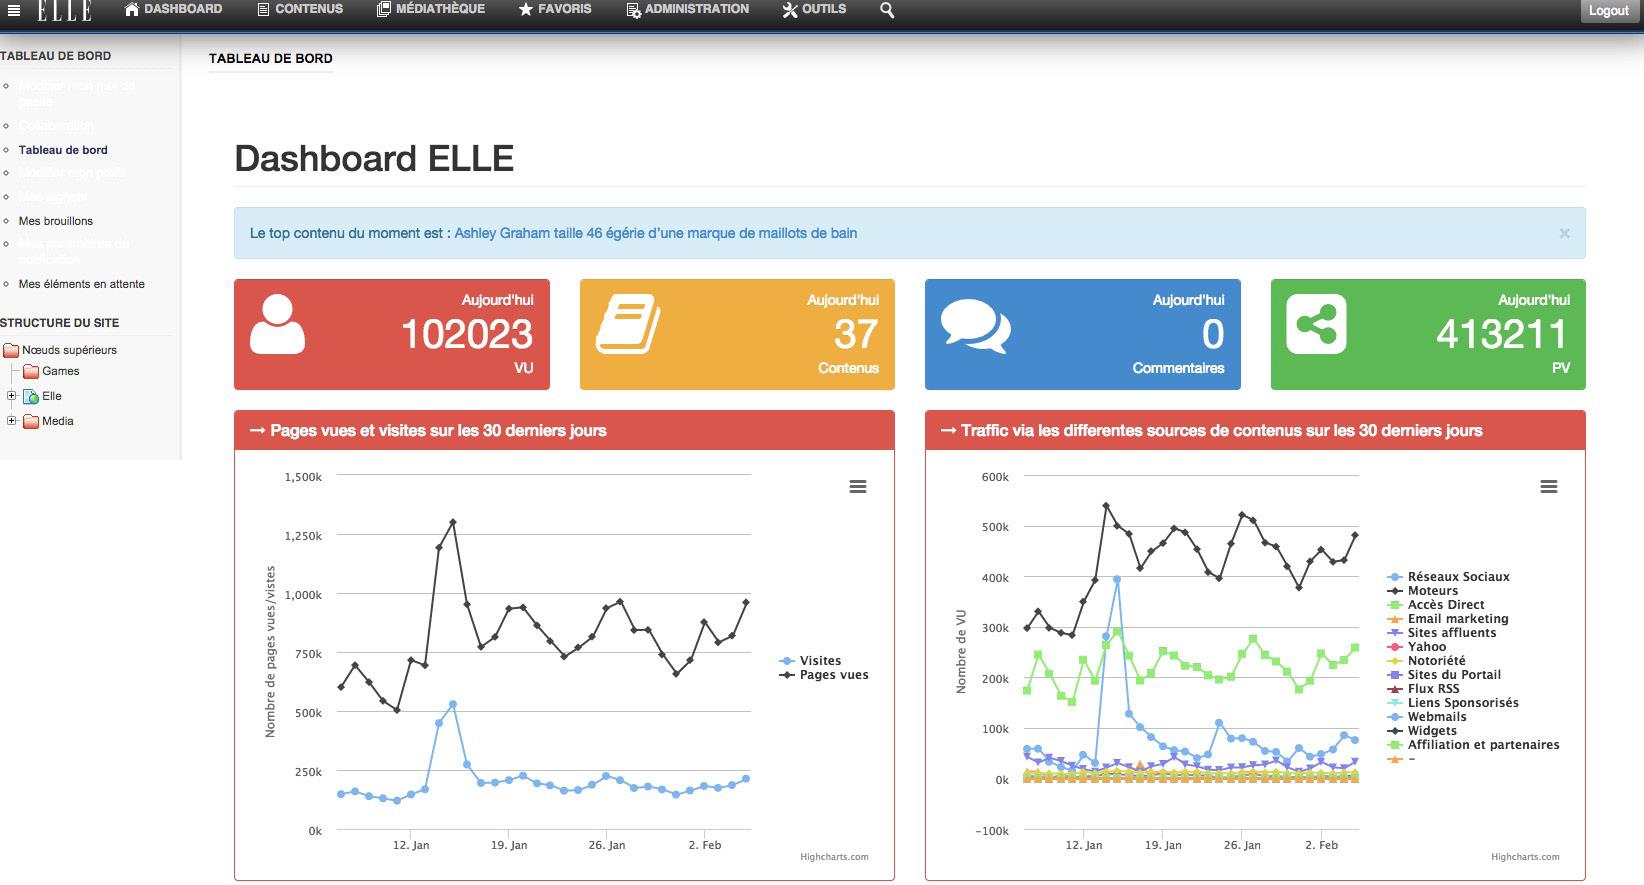Click the Traffic via les differentes sources header
This screenshot has width=1644, height=885.
(x=1255, y=431)
